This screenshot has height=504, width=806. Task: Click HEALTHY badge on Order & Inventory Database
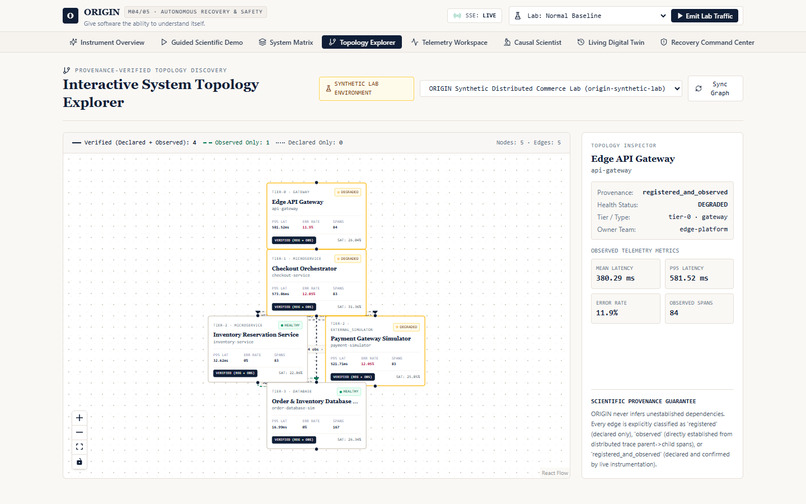tap(349, 391)
